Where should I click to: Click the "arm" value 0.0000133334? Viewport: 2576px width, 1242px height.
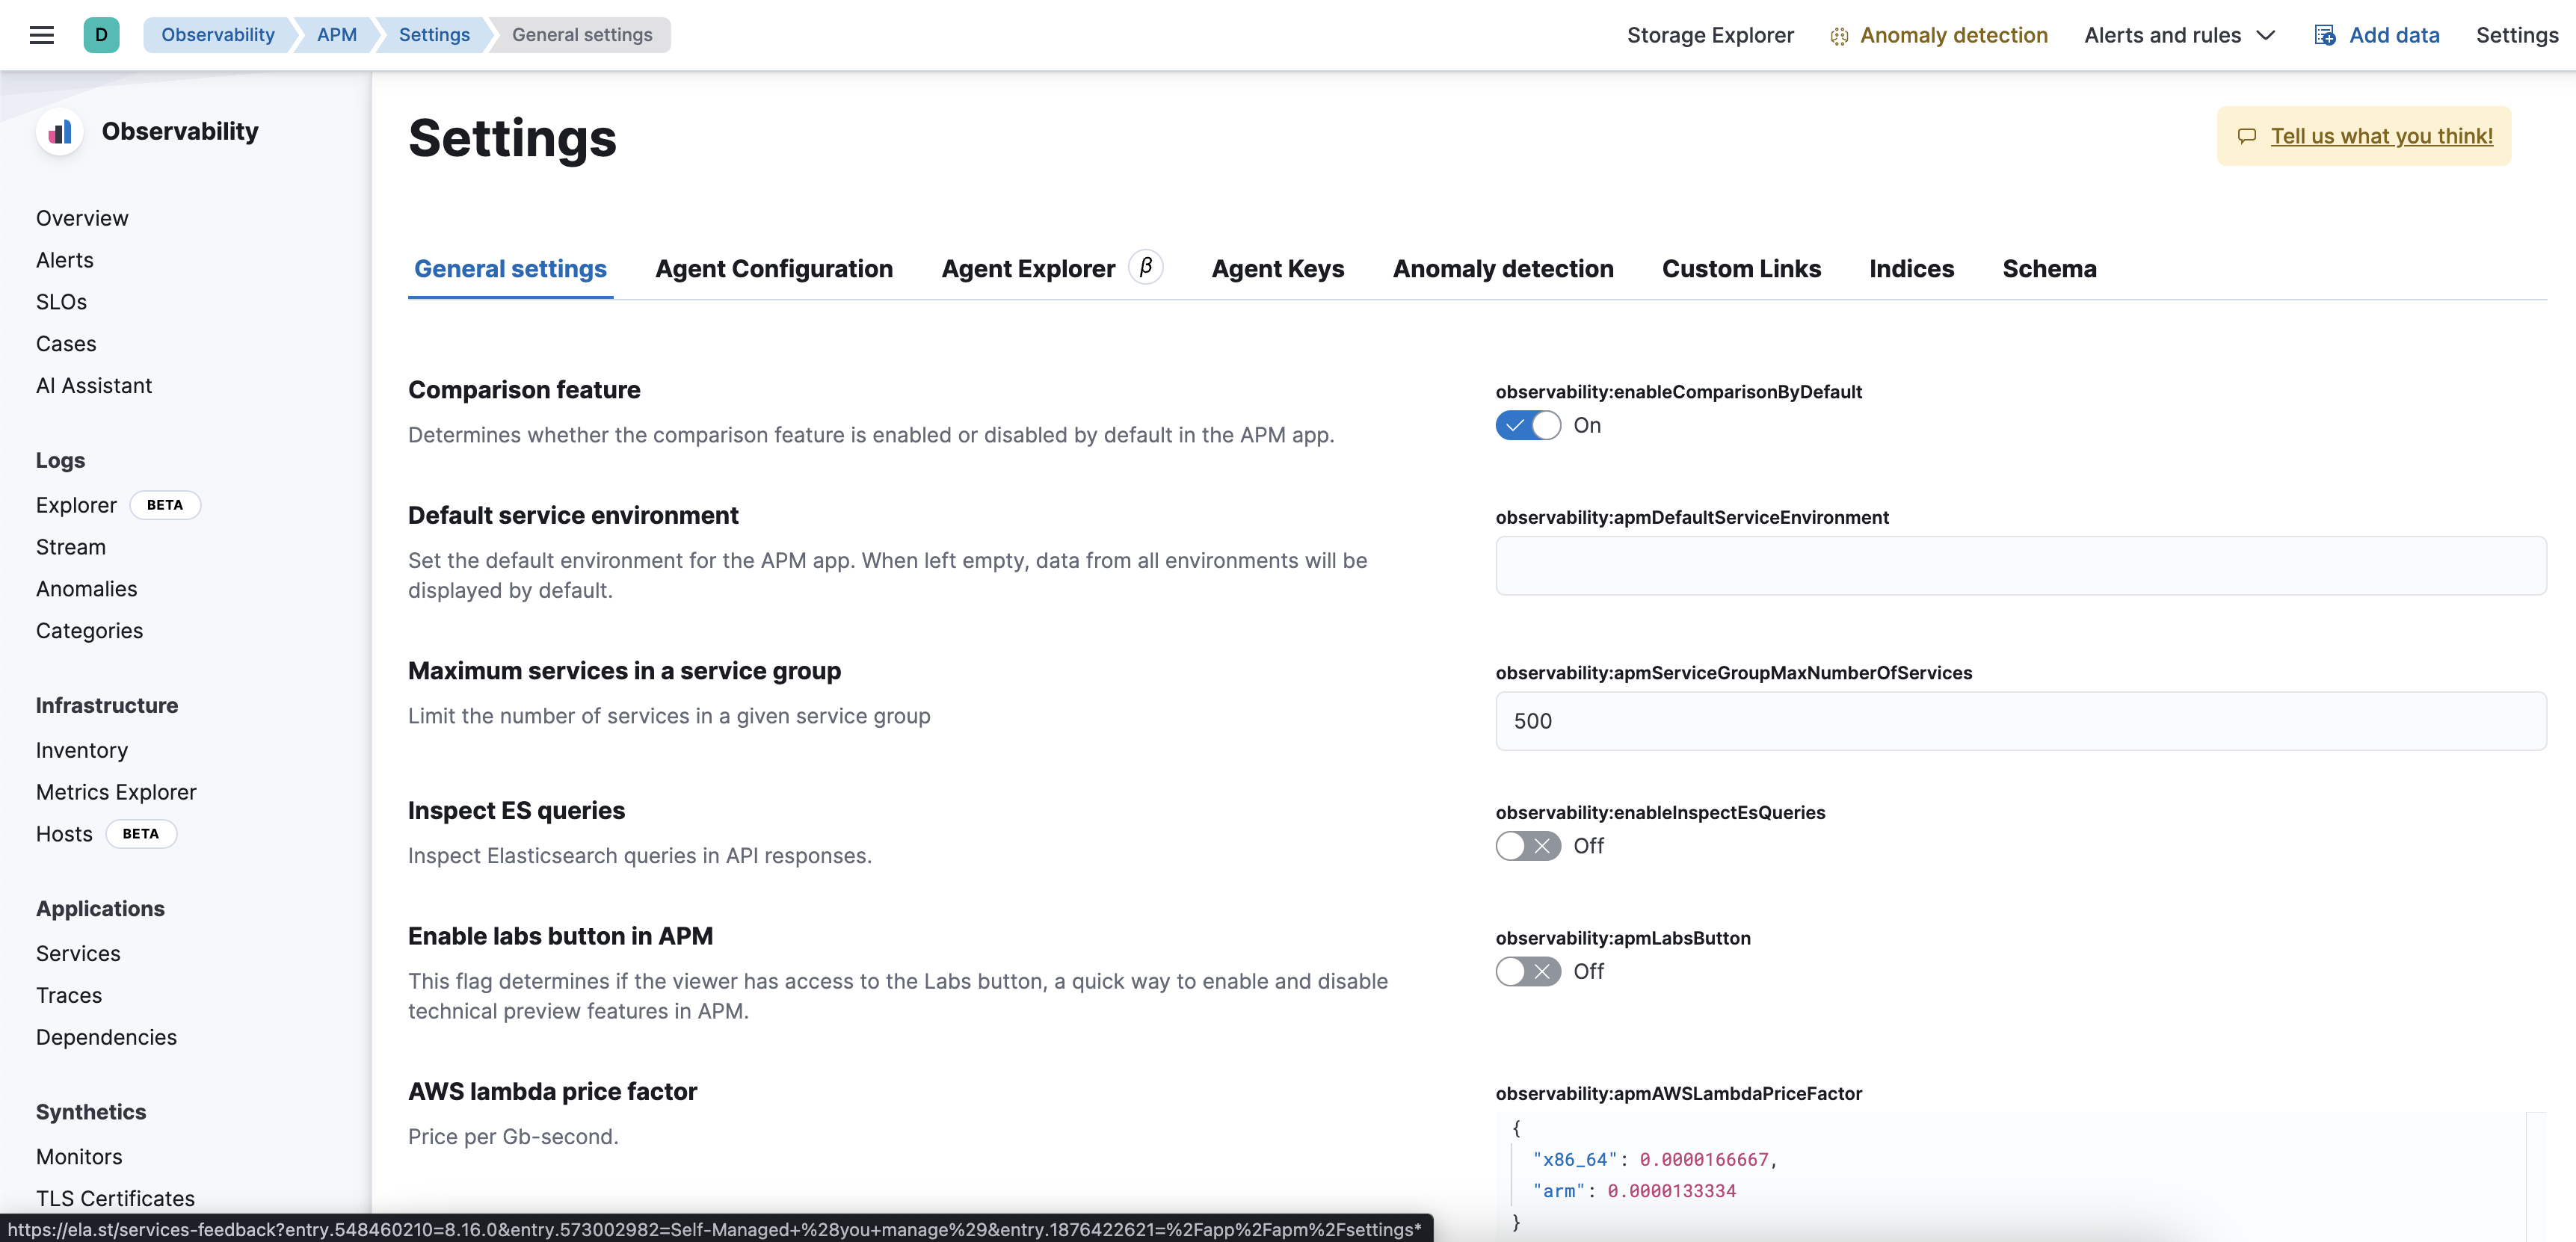[1671, 1191]
